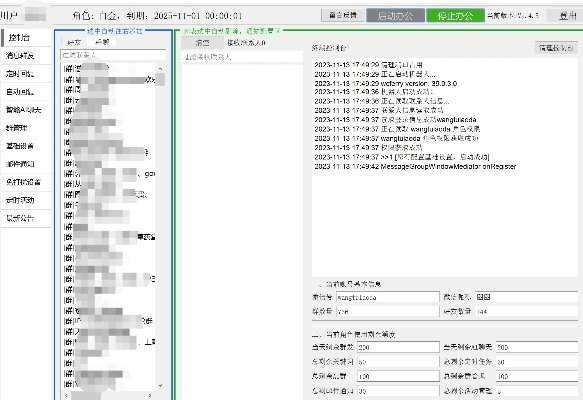The width and height of the screenshot is (583, 400).
Task: Click the 登出 logout button
Action: [567, 16]
